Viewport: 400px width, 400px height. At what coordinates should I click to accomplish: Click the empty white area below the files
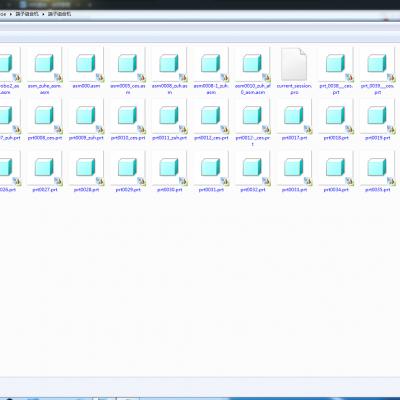coord(200,283)
